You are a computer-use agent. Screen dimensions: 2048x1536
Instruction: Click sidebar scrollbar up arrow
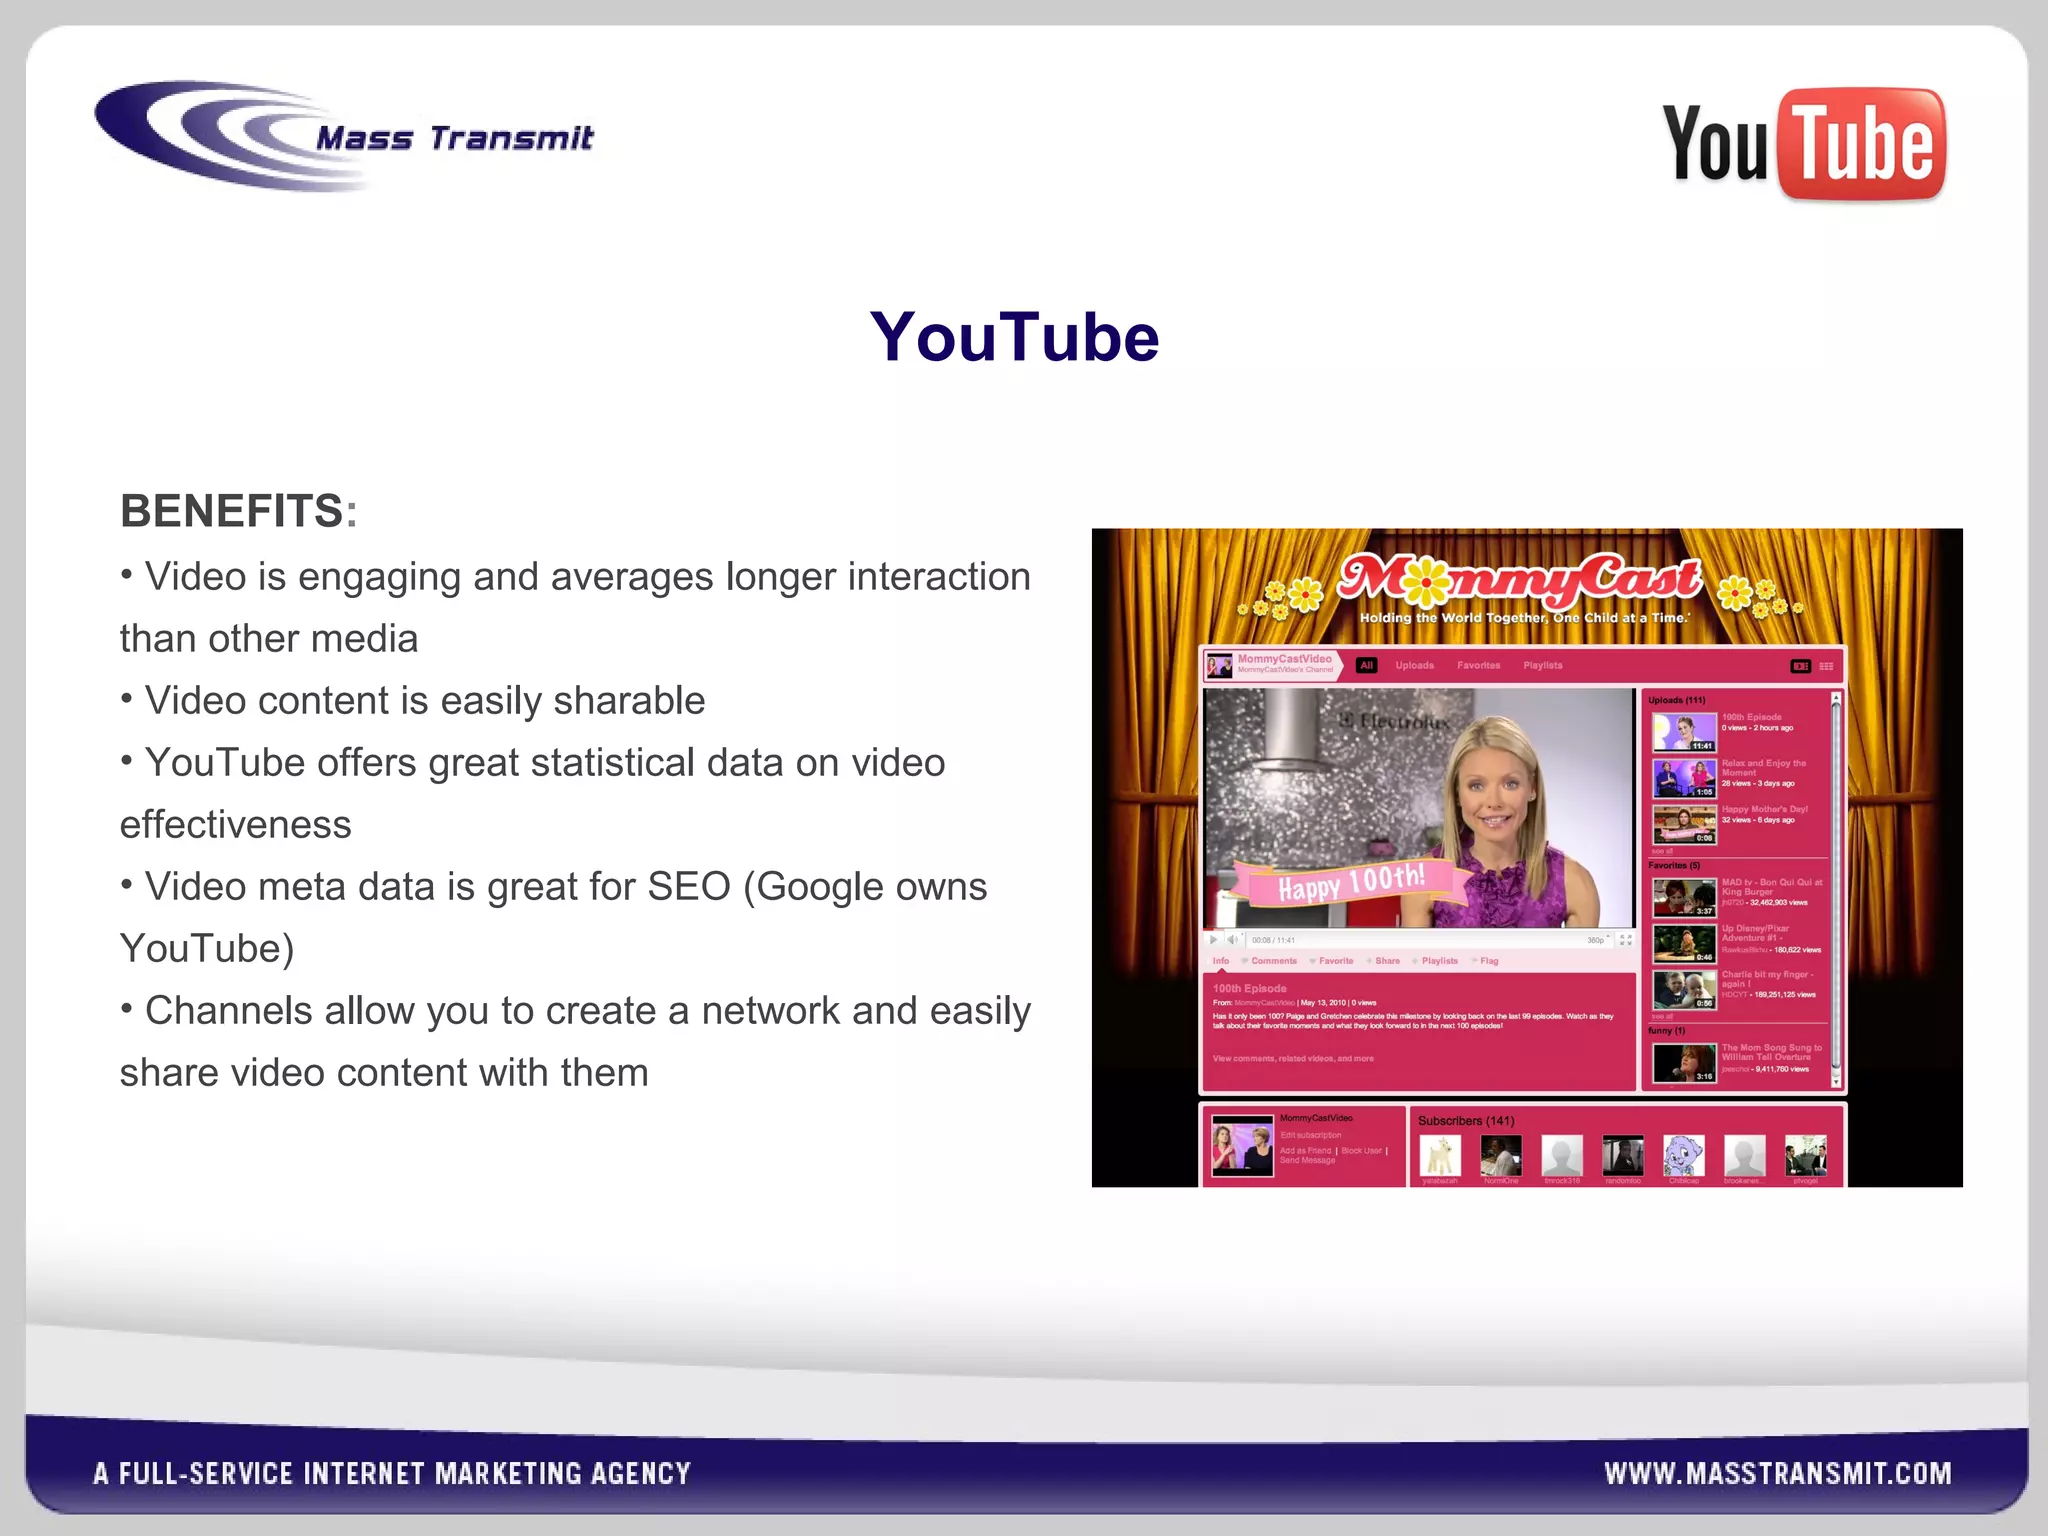click(1836, 697)
